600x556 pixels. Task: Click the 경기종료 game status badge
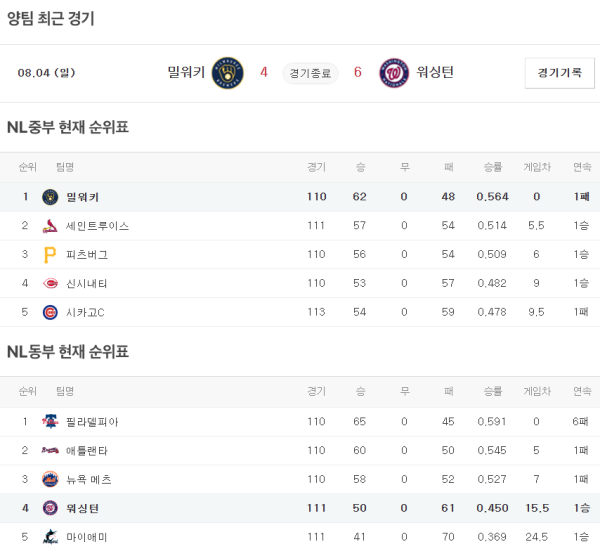tap(310, 72)
